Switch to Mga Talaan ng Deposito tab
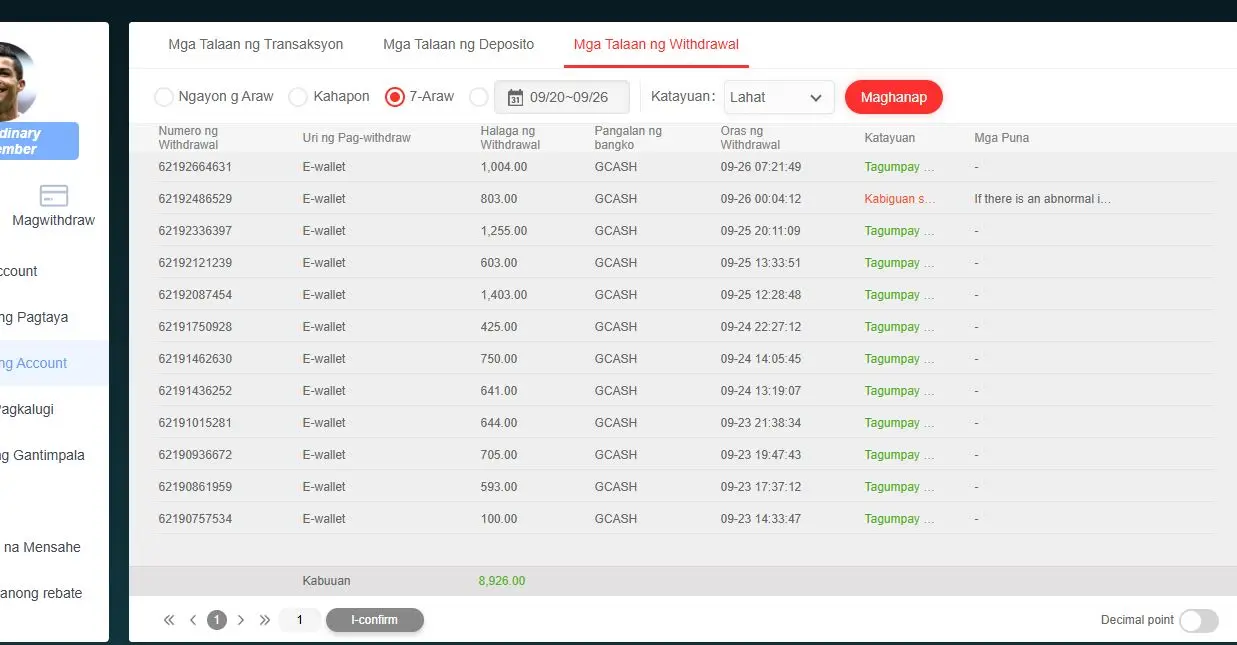1237x645 pixels. [x=458, y=44]
